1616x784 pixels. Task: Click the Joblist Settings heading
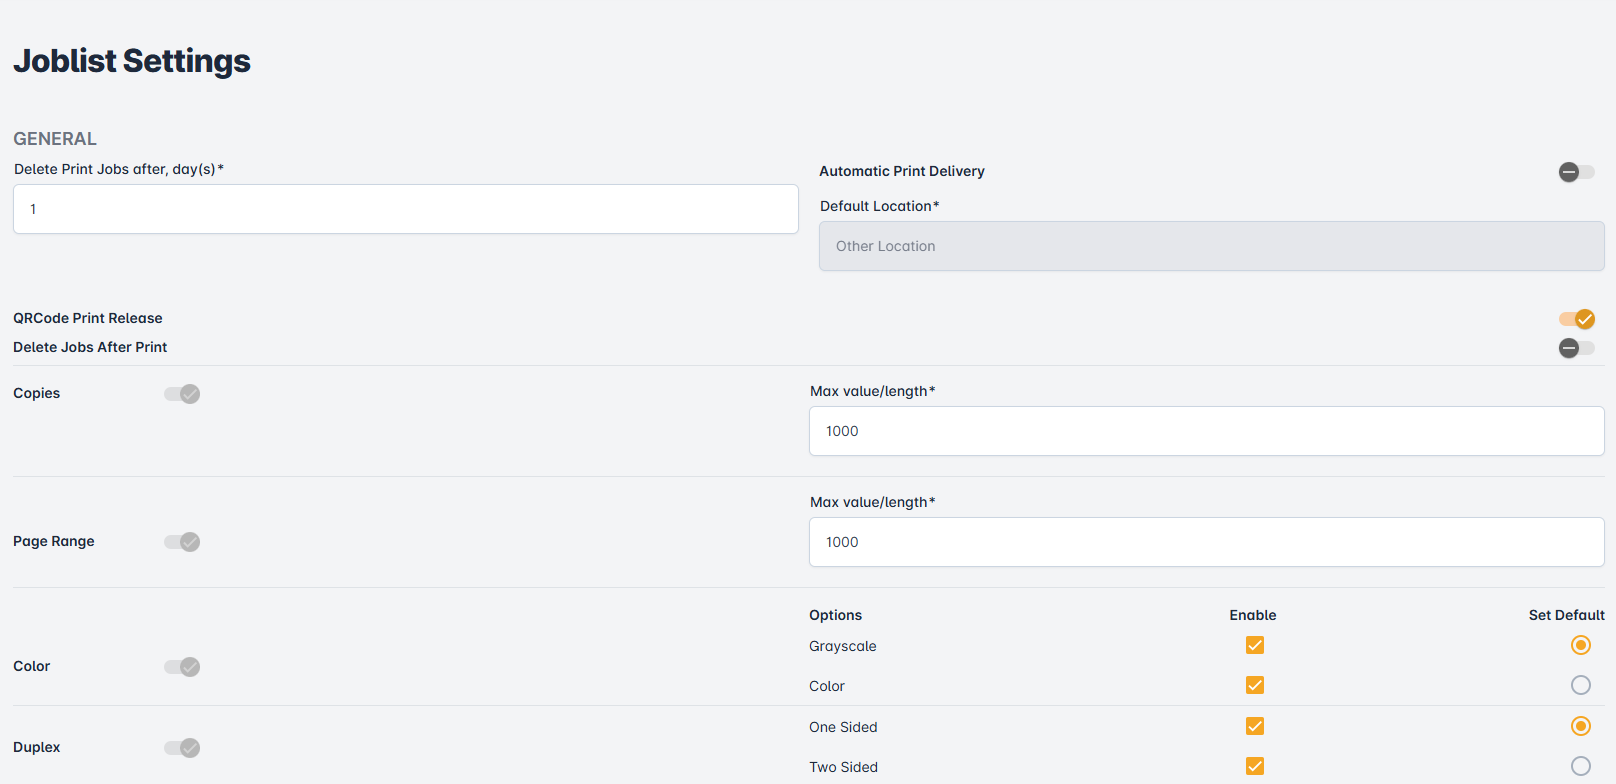tap(132, 61)
